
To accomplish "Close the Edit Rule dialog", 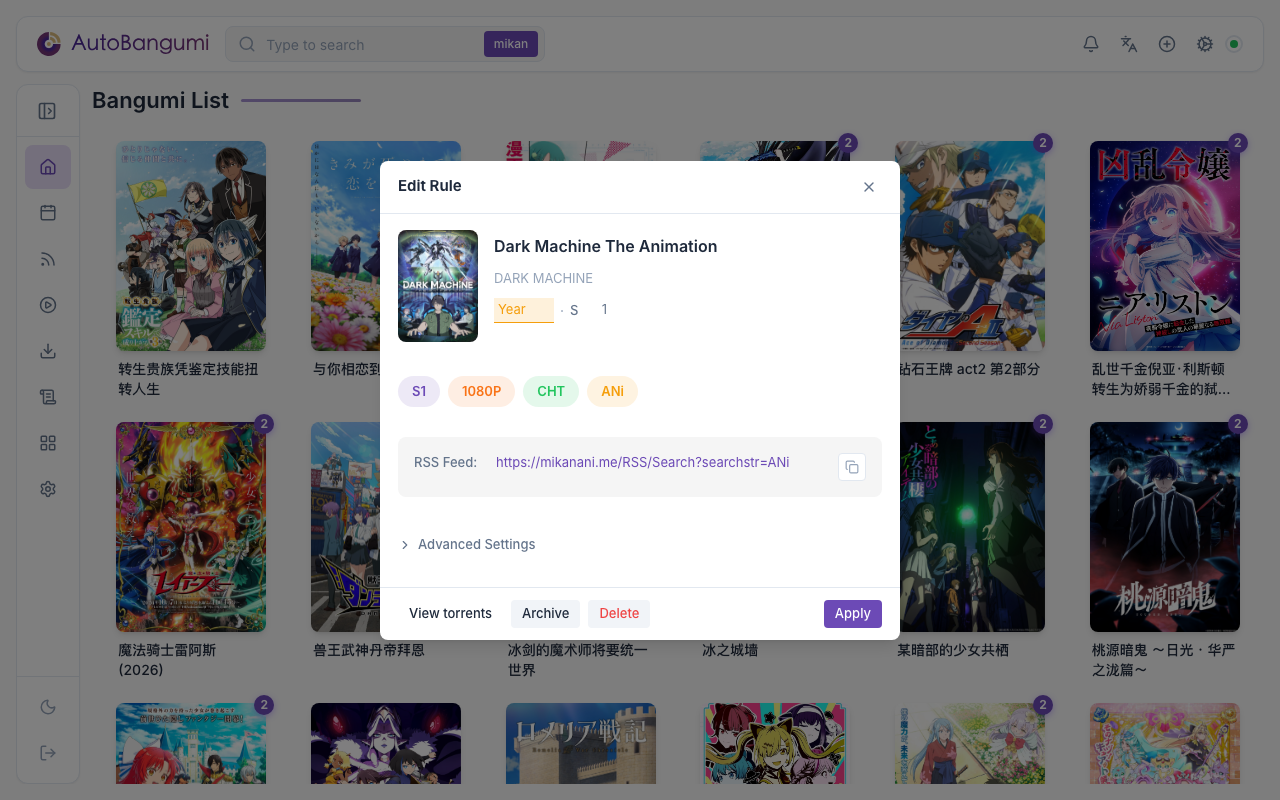I will pos(869,187).
